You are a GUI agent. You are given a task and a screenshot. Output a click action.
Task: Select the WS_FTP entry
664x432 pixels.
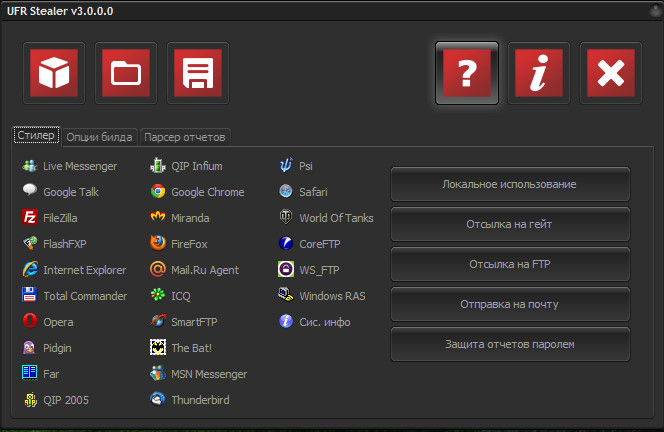point(309,270)
